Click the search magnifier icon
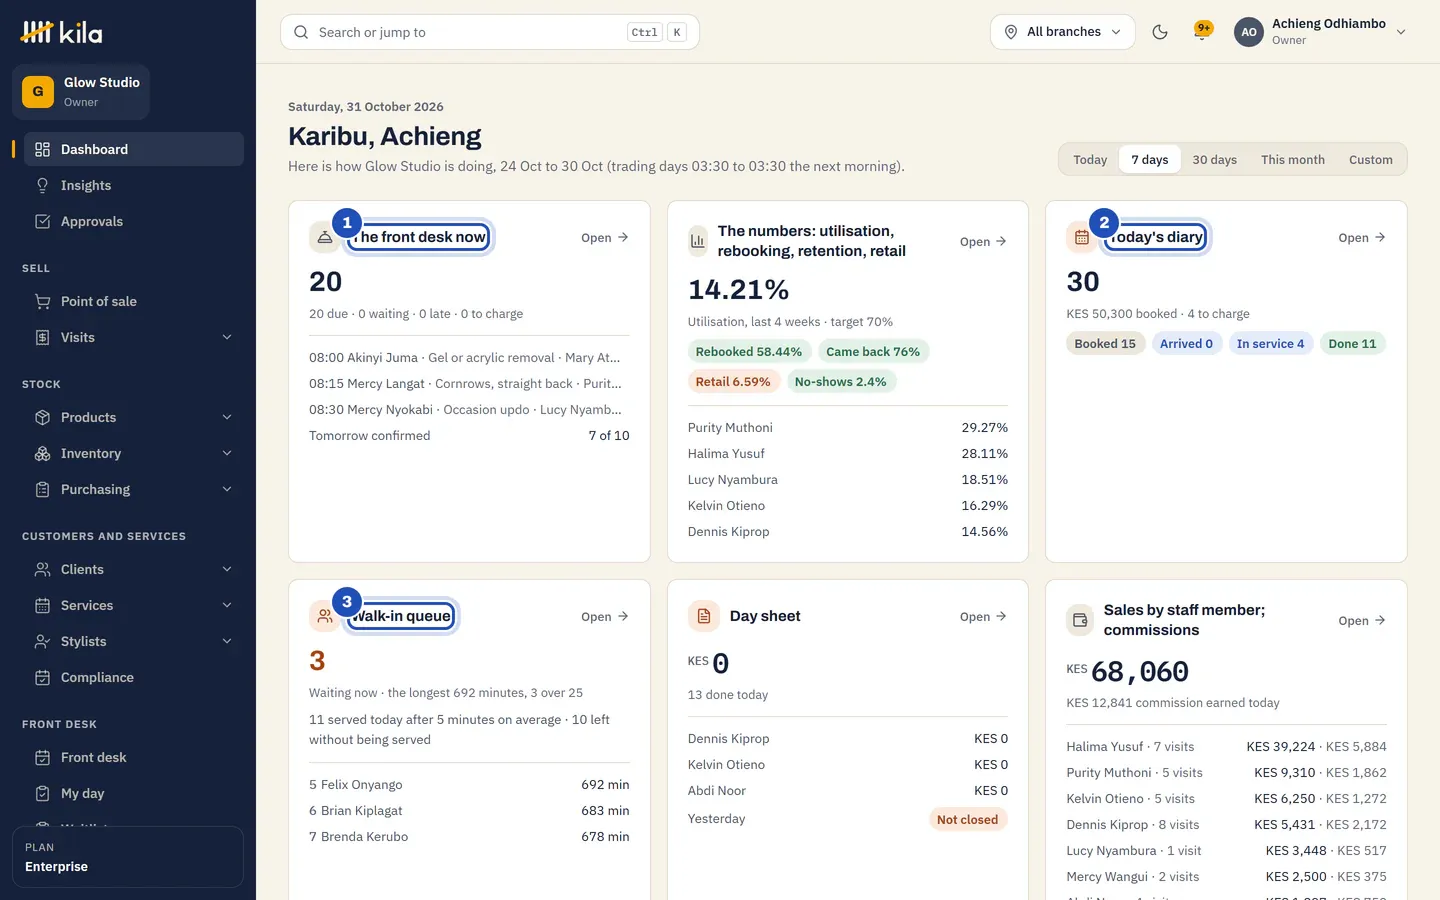 [x=301, y=32]
